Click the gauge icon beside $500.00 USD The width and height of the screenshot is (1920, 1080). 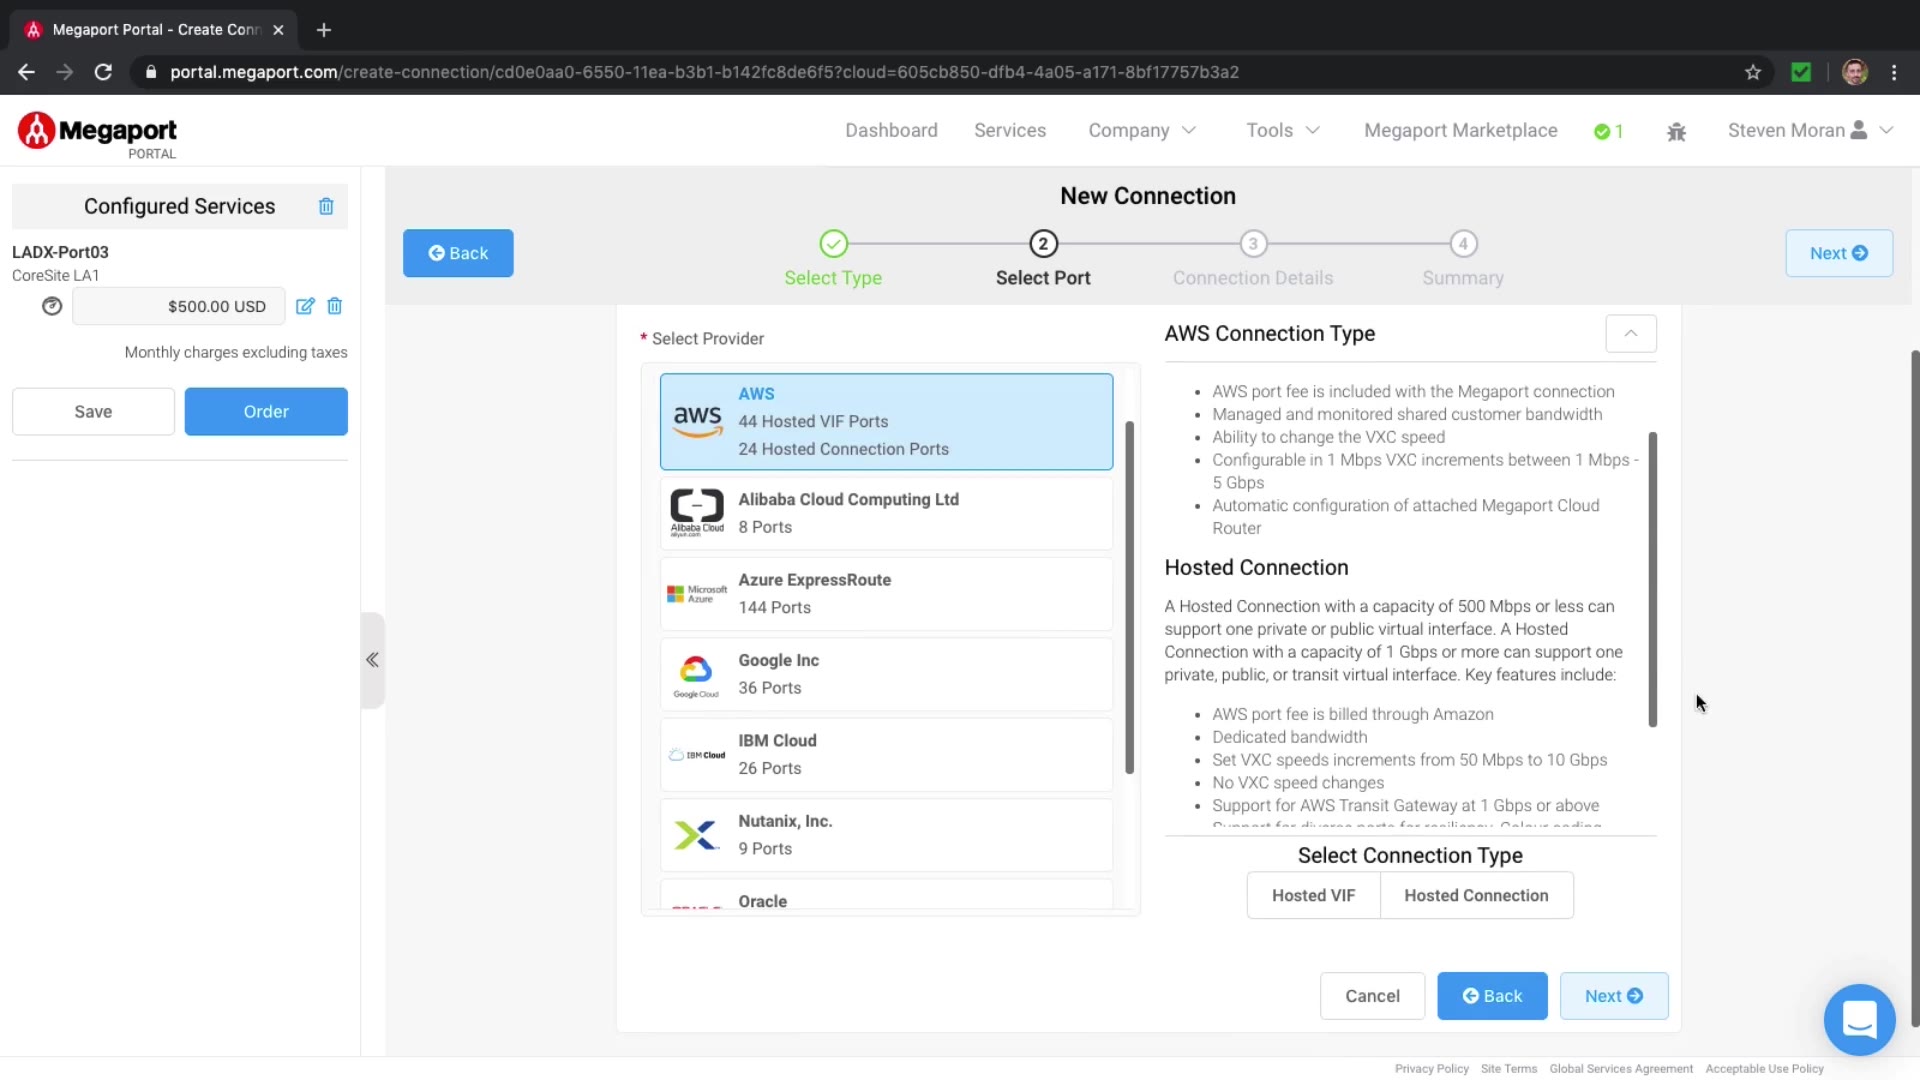click(52, 306)
